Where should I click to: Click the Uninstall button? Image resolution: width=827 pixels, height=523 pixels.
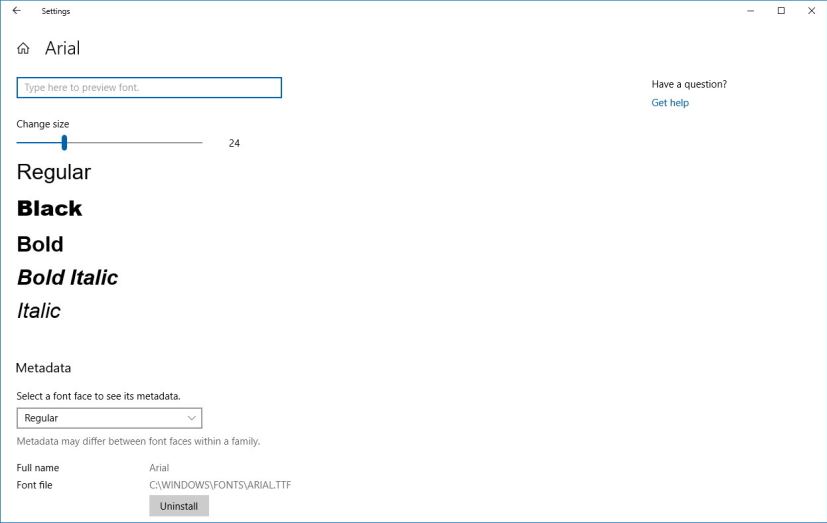pyautogui.click(x=179, y=506)
